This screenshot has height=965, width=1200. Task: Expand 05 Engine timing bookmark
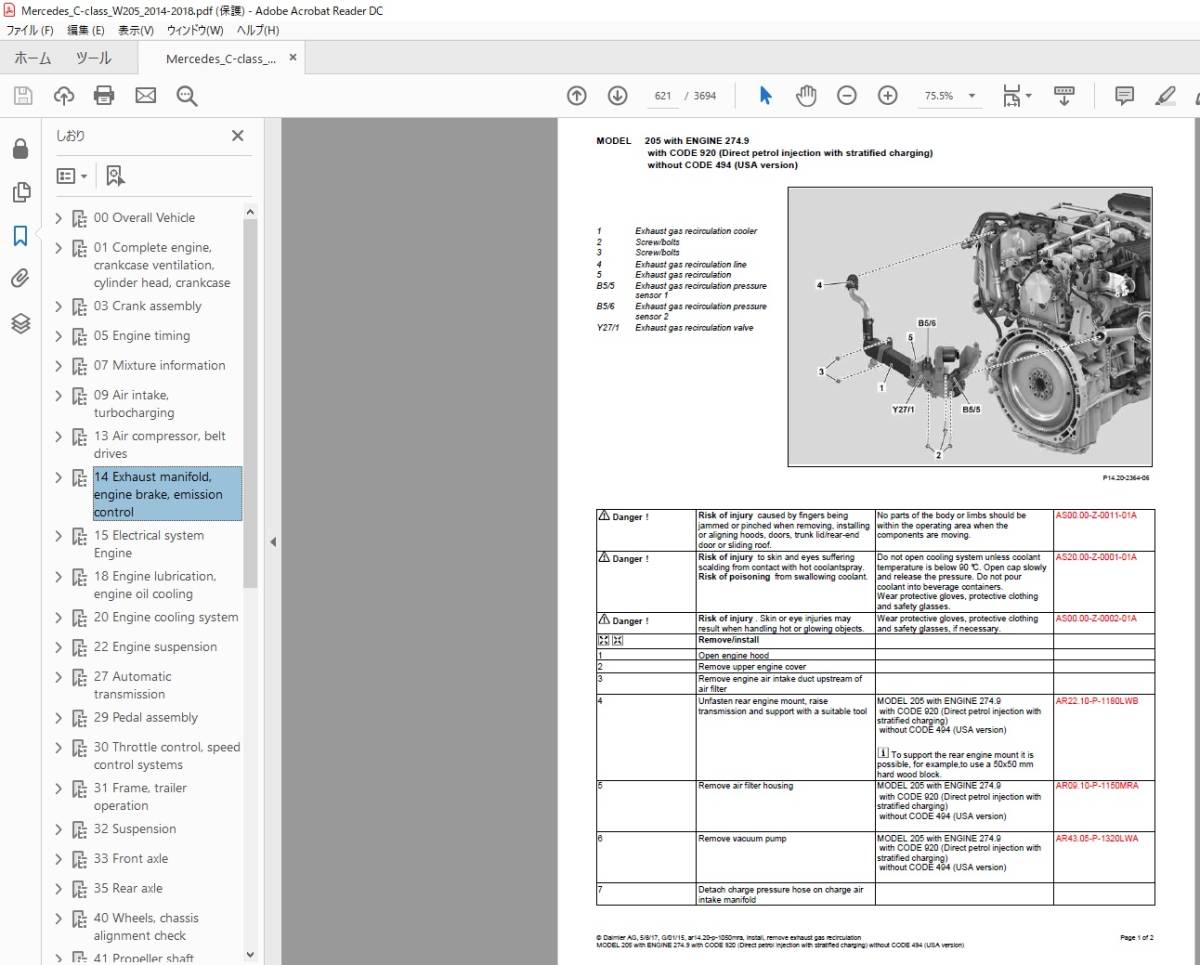coord(58,336)
